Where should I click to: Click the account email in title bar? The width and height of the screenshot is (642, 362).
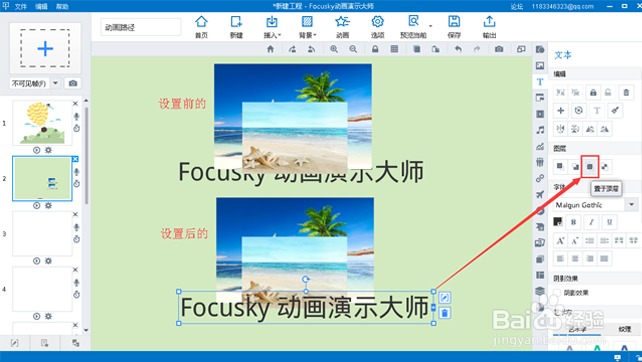563,7
